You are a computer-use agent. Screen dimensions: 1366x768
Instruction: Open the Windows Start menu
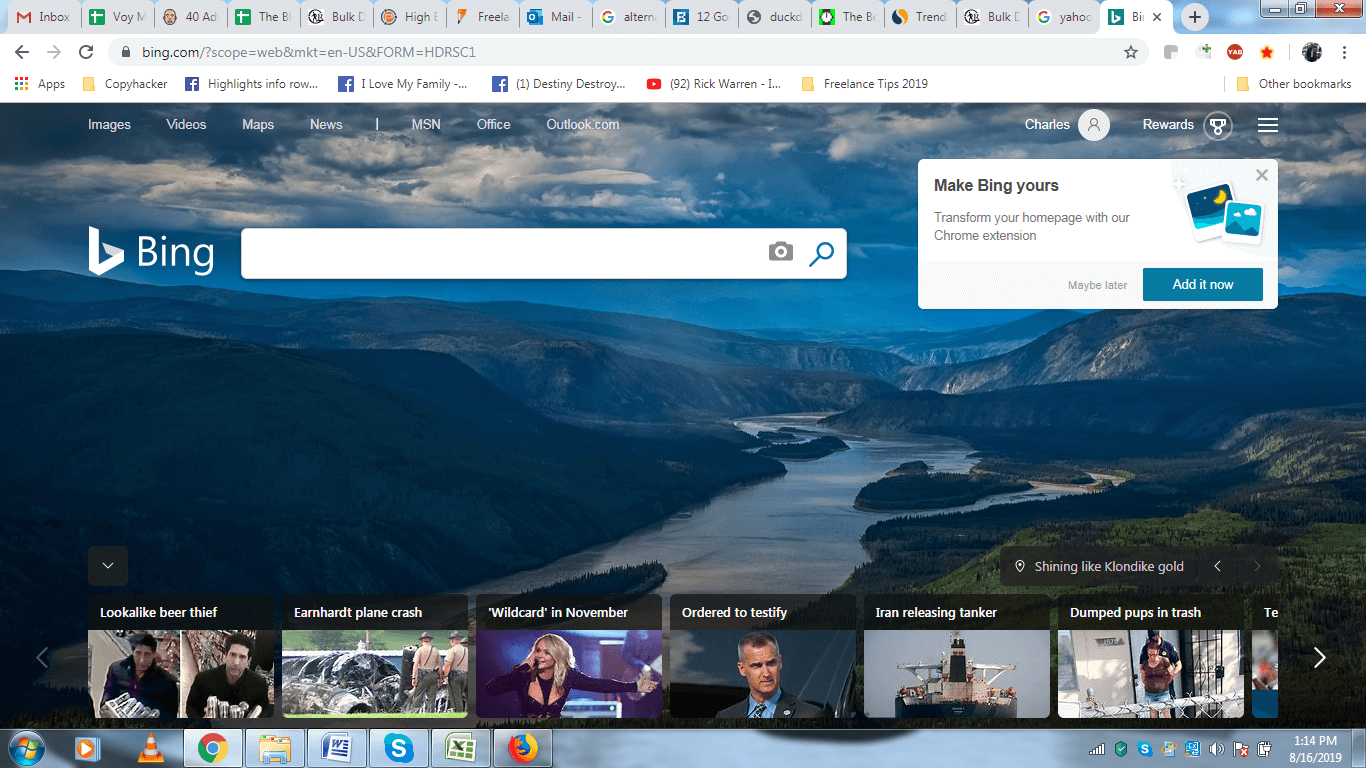click(x=26, y=748)
